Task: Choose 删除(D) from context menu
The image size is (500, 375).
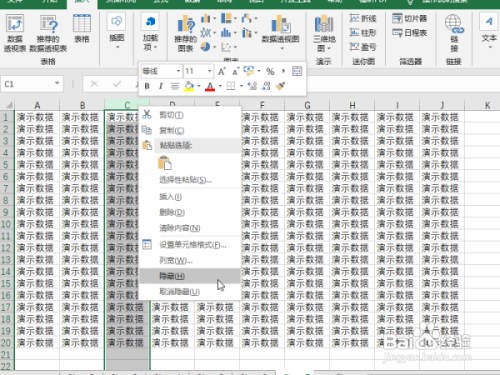Action: pyautogui.click(x=190, y=213)
